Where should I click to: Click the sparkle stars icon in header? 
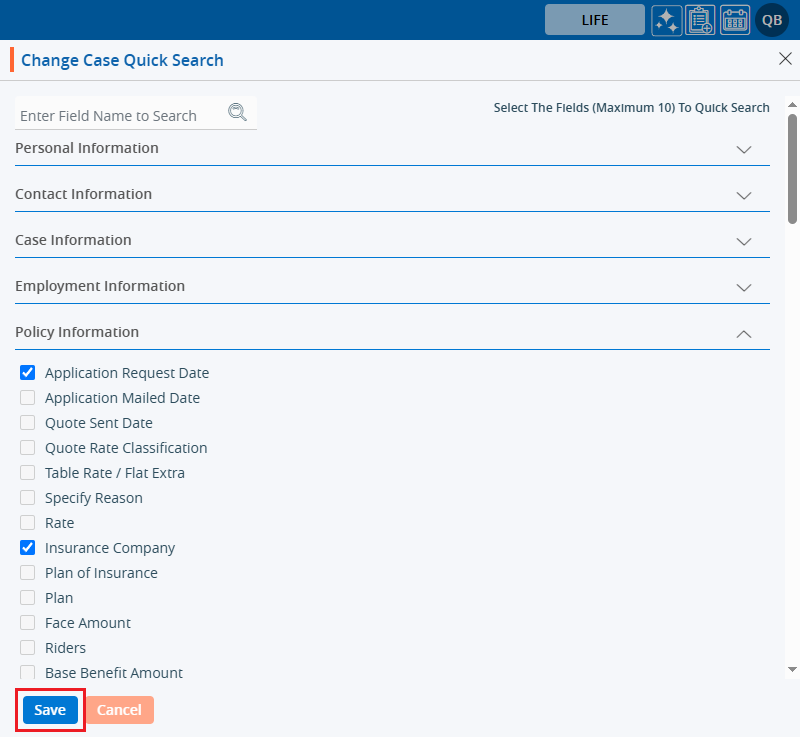point(667,20)
